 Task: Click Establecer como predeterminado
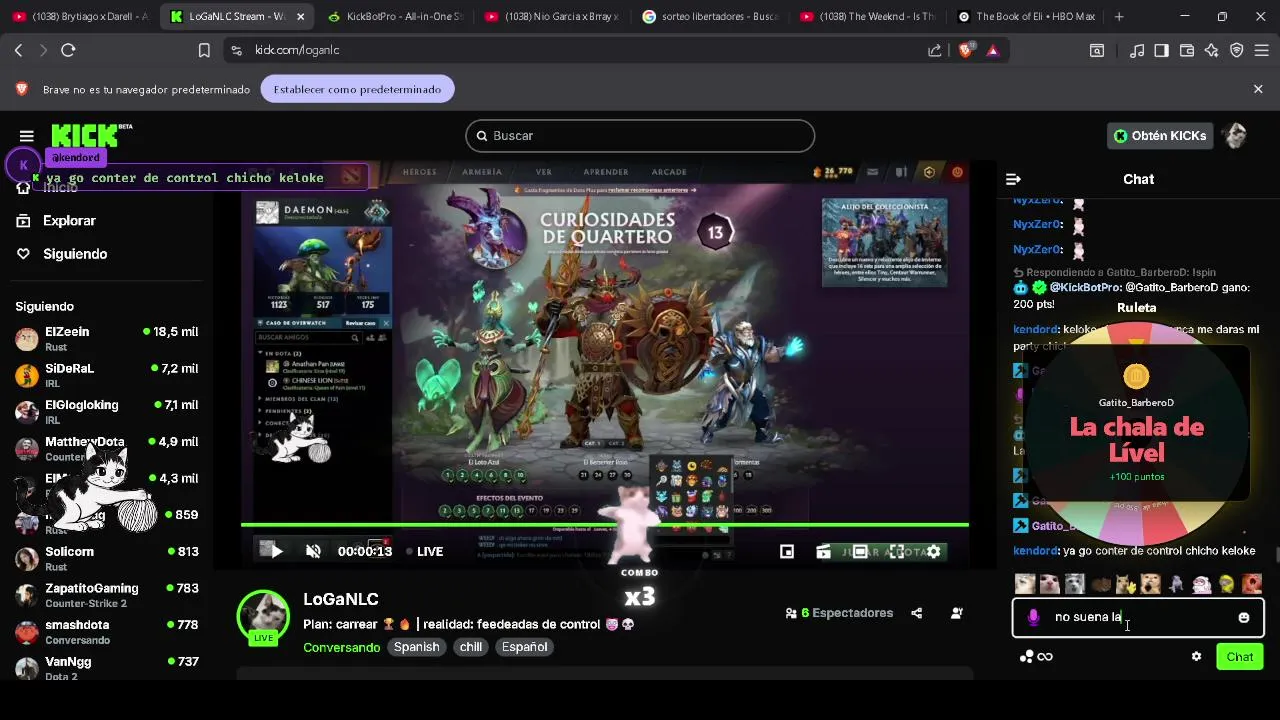pos(357,89)
